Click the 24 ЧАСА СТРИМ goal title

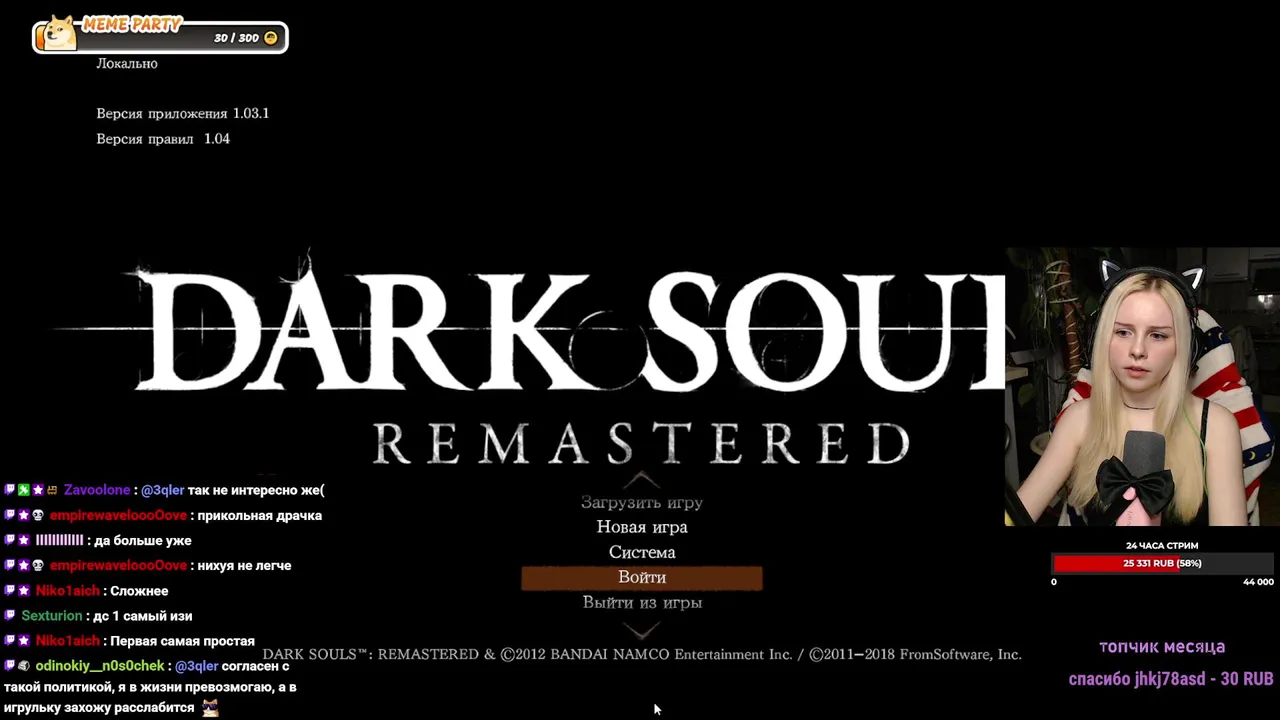(1162, 546)
